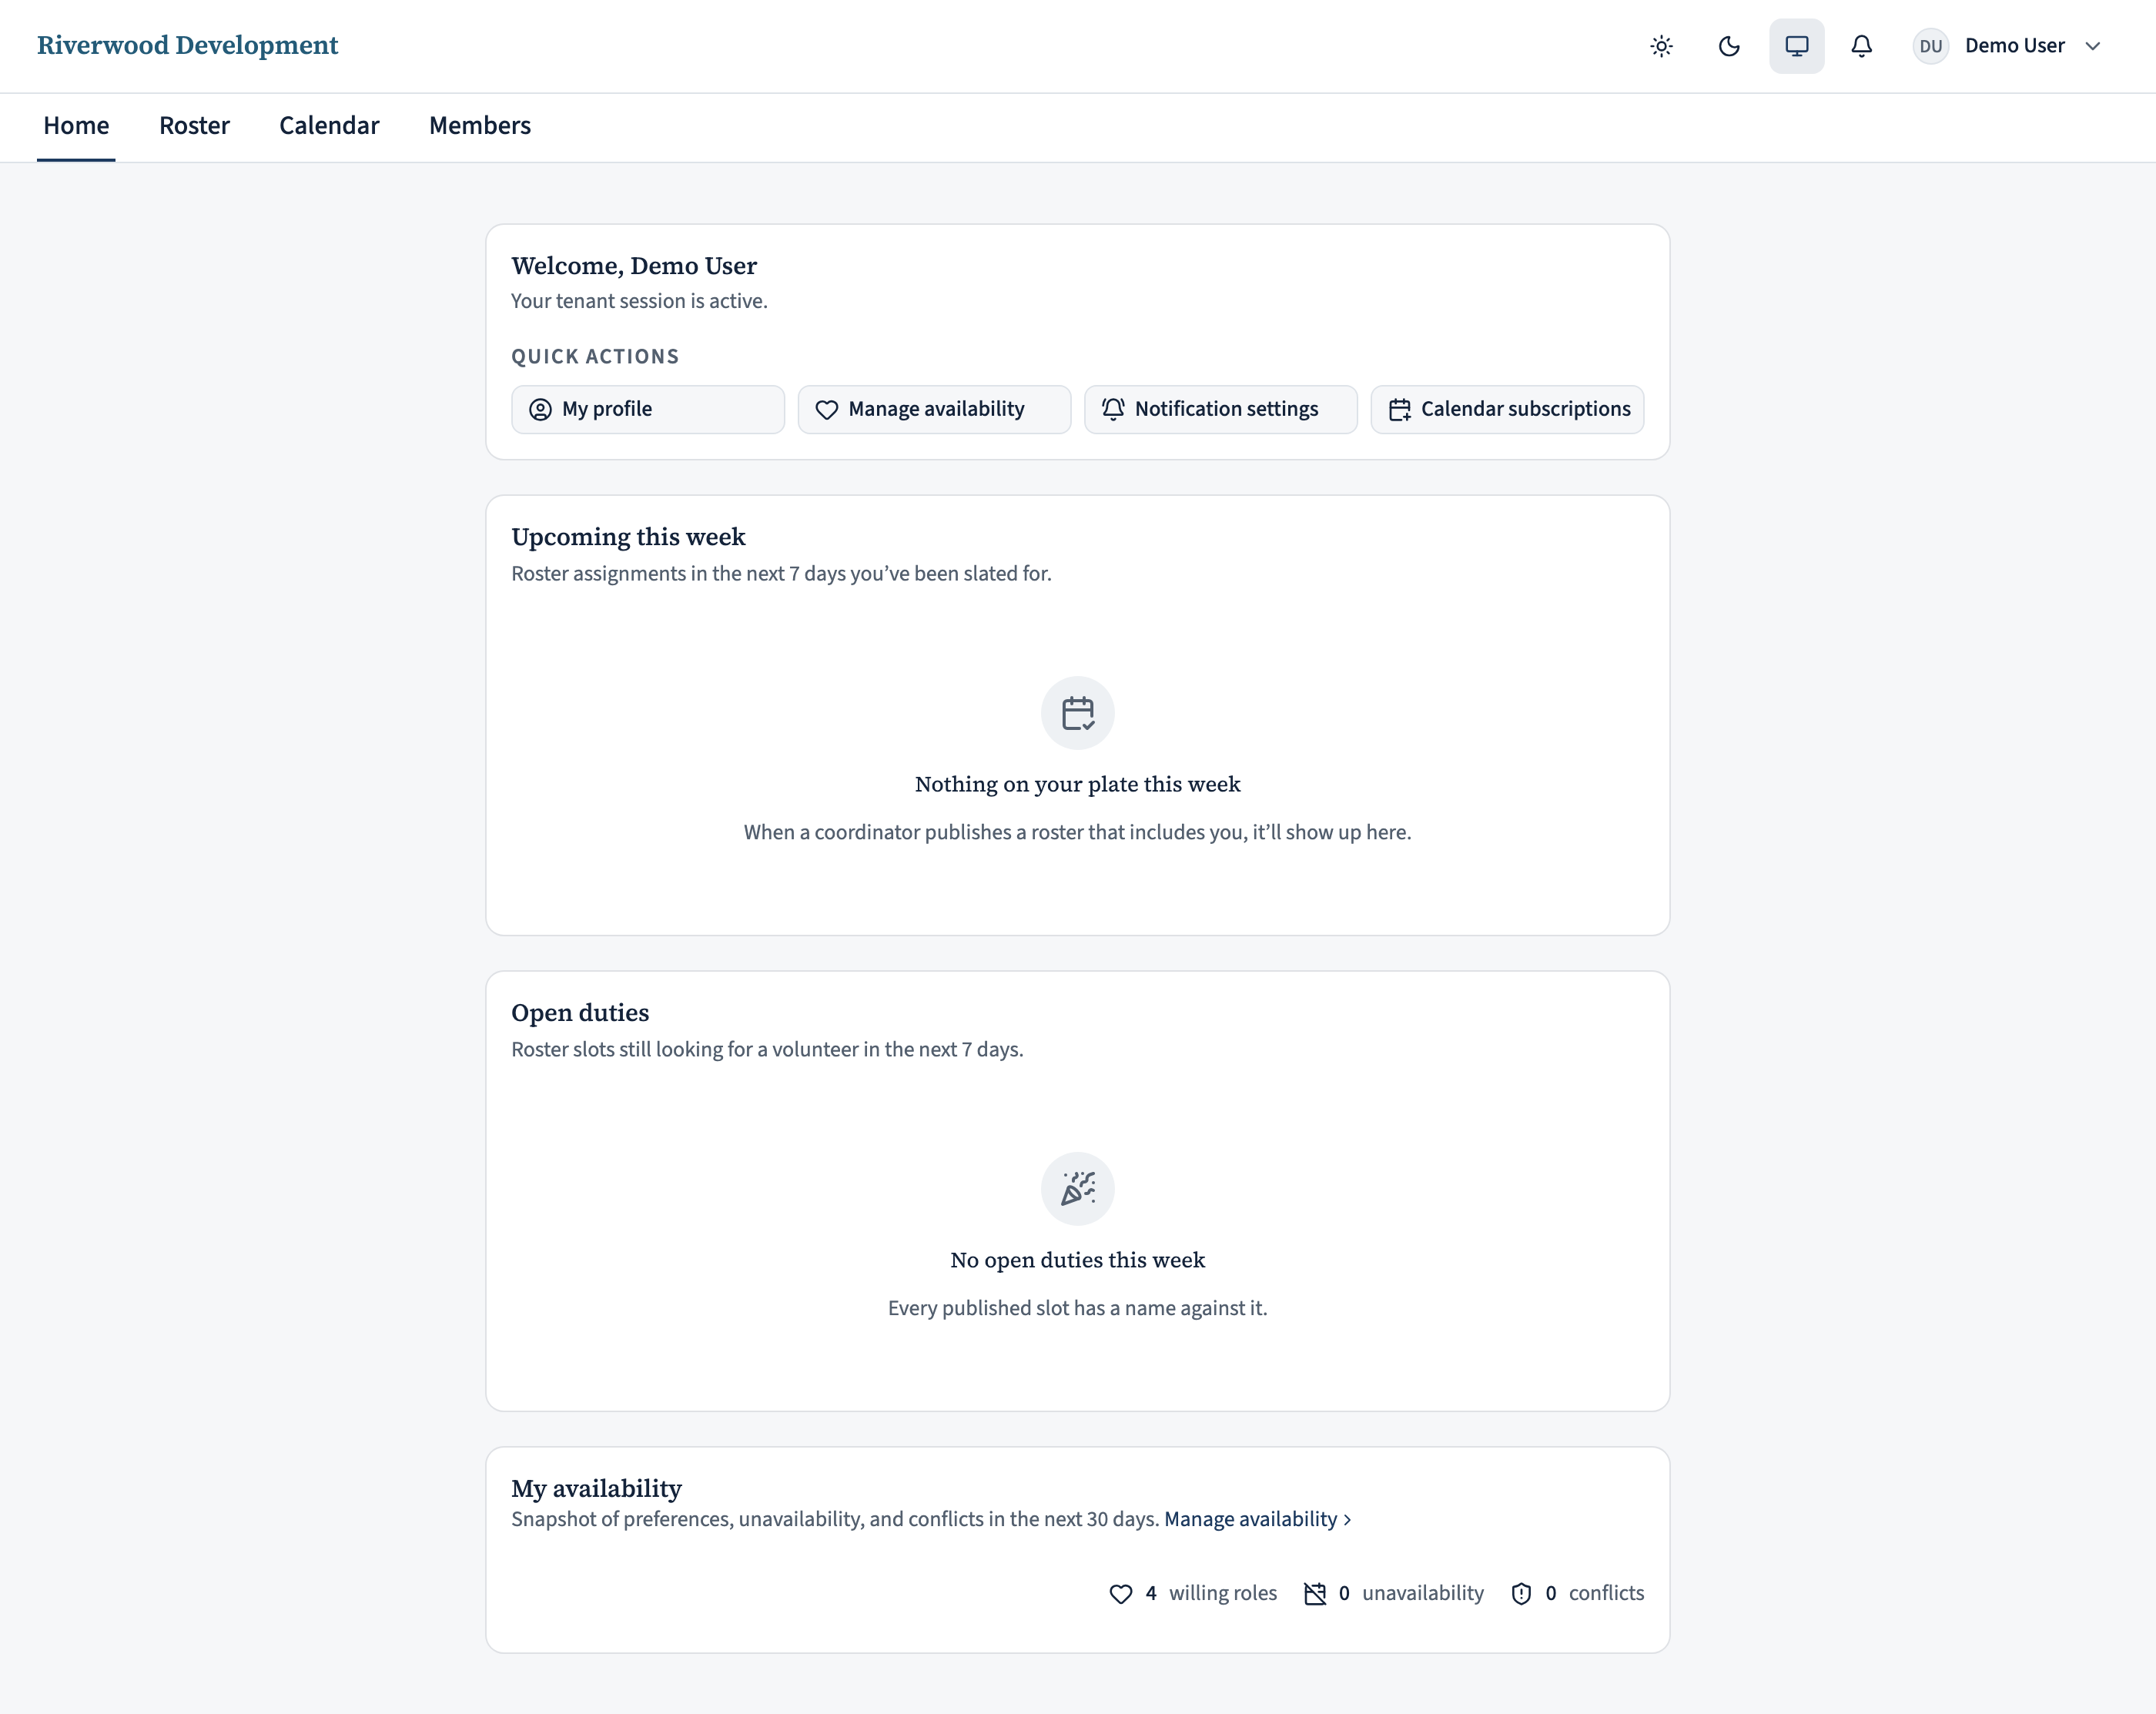Open notifications bell in header
2156x1714 pixels.
(x=1861, y=46)
